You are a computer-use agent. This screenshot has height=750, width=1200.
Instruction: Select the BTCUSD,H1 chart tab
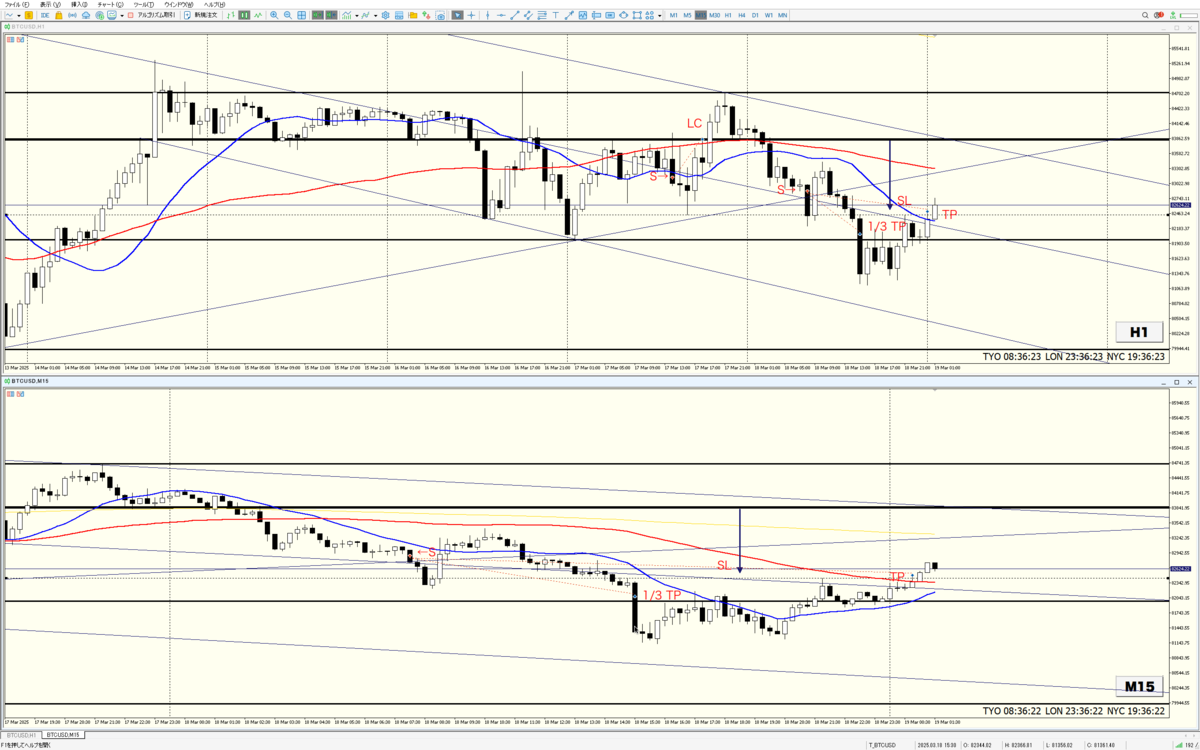click(x=22, y=734)
